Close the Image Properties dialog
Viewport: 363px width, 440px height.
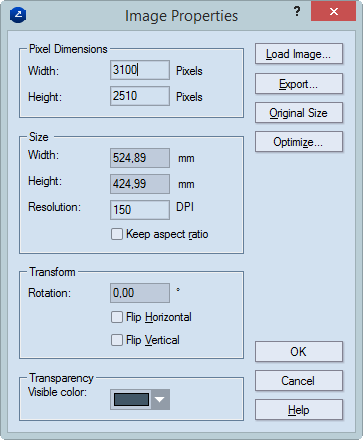coord(333,12)
